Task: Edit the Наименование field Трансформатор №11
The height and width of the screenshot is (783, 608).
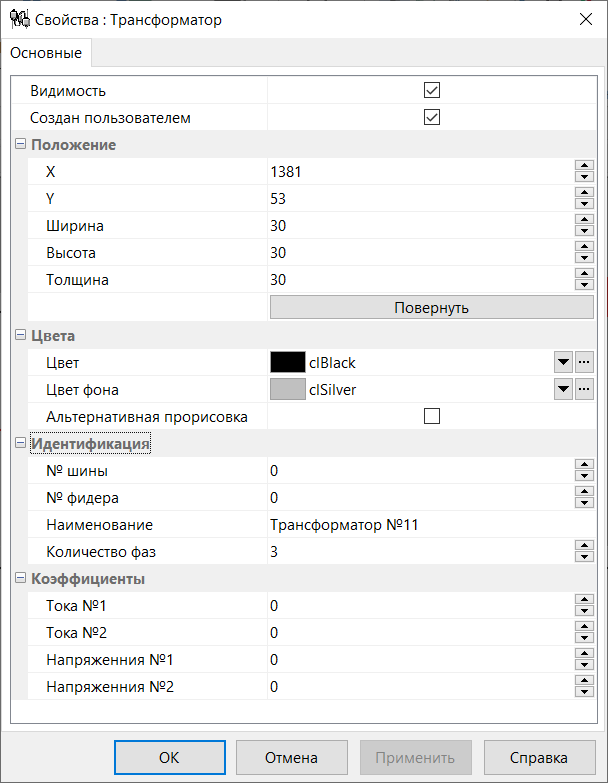Action: [x=432, y=525]
